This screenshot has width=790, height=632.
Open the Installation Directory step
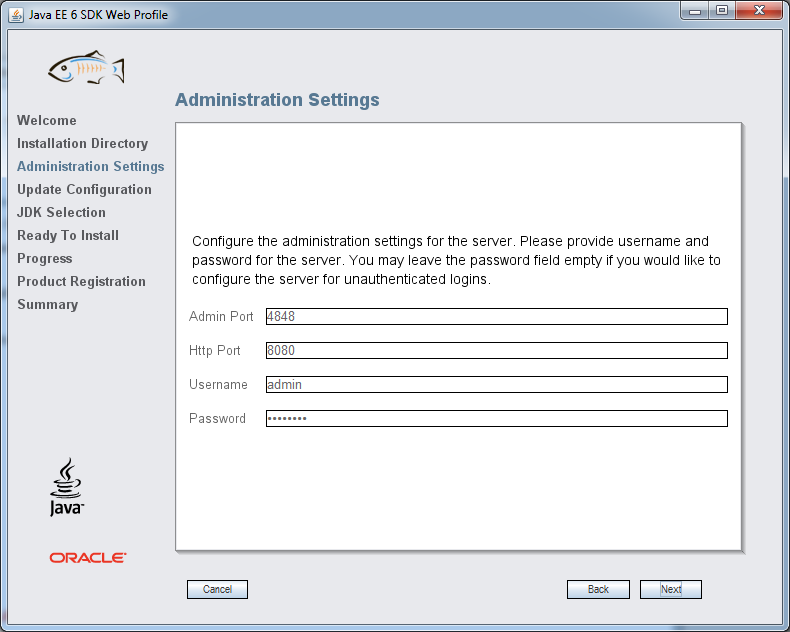[83, 144]
